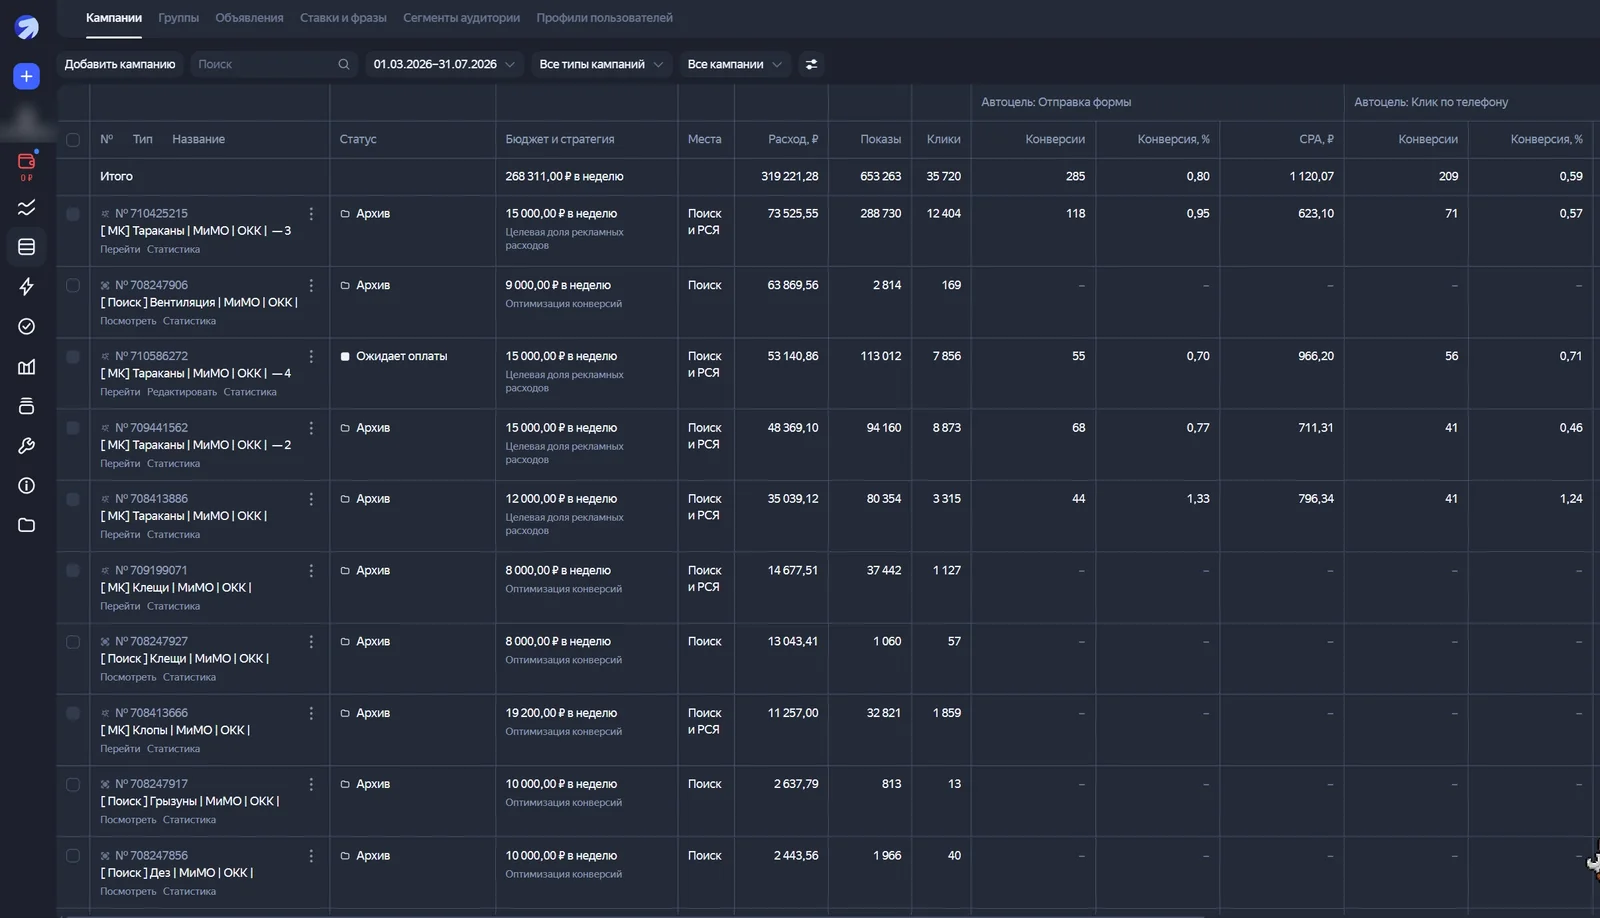Open the 'Сегменты аудитории' tab
The image size is (1600, 918).
pos(461,18)
